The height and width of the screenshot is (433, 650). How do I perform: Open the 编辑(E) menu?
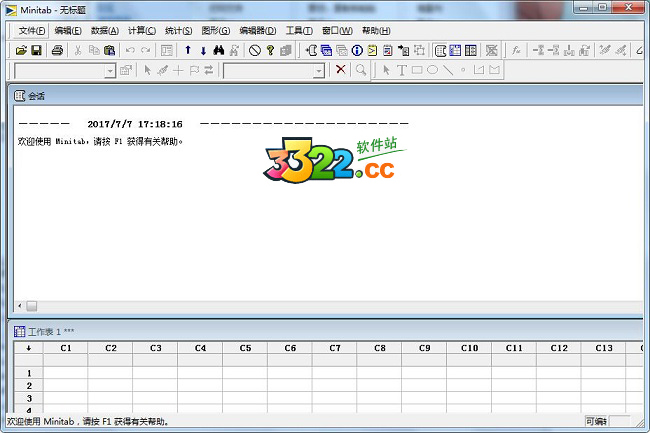[x=68, y=31]
